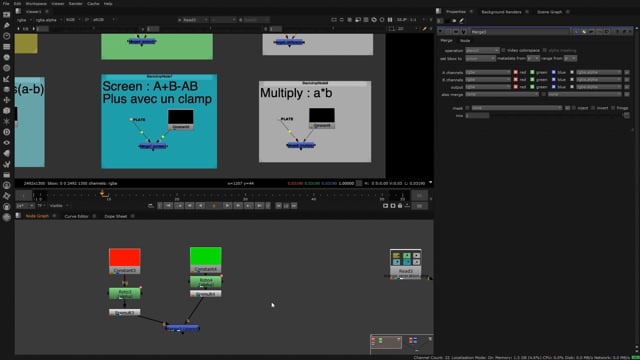Open the mask channel dropdown
Image resolution: width=640 pixels, height=360 pixels.
[x=517, y=108]
